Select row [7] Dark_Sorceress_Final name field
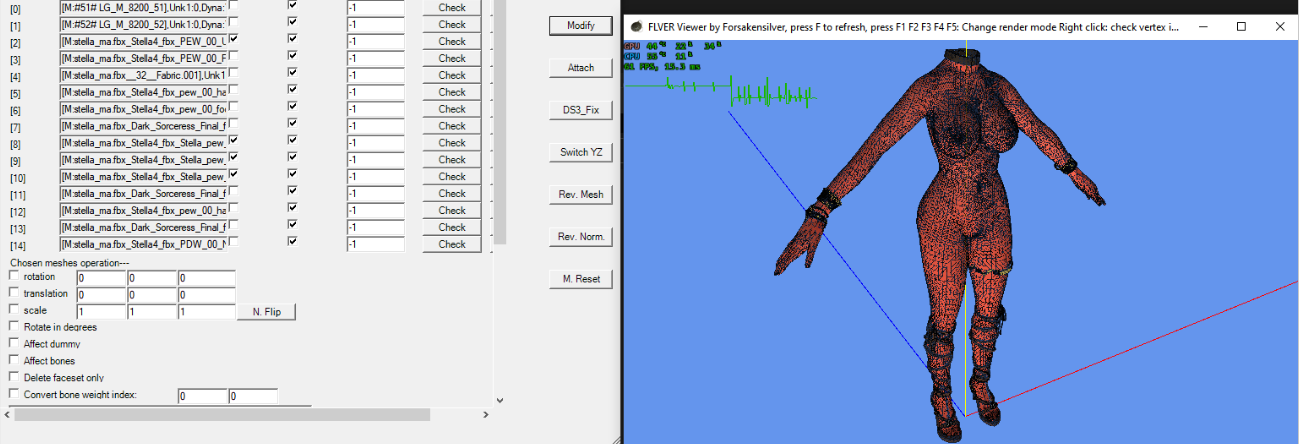The height and width of the screenshot is (444, 1299). pyautogui.click(x=143, y=126)
